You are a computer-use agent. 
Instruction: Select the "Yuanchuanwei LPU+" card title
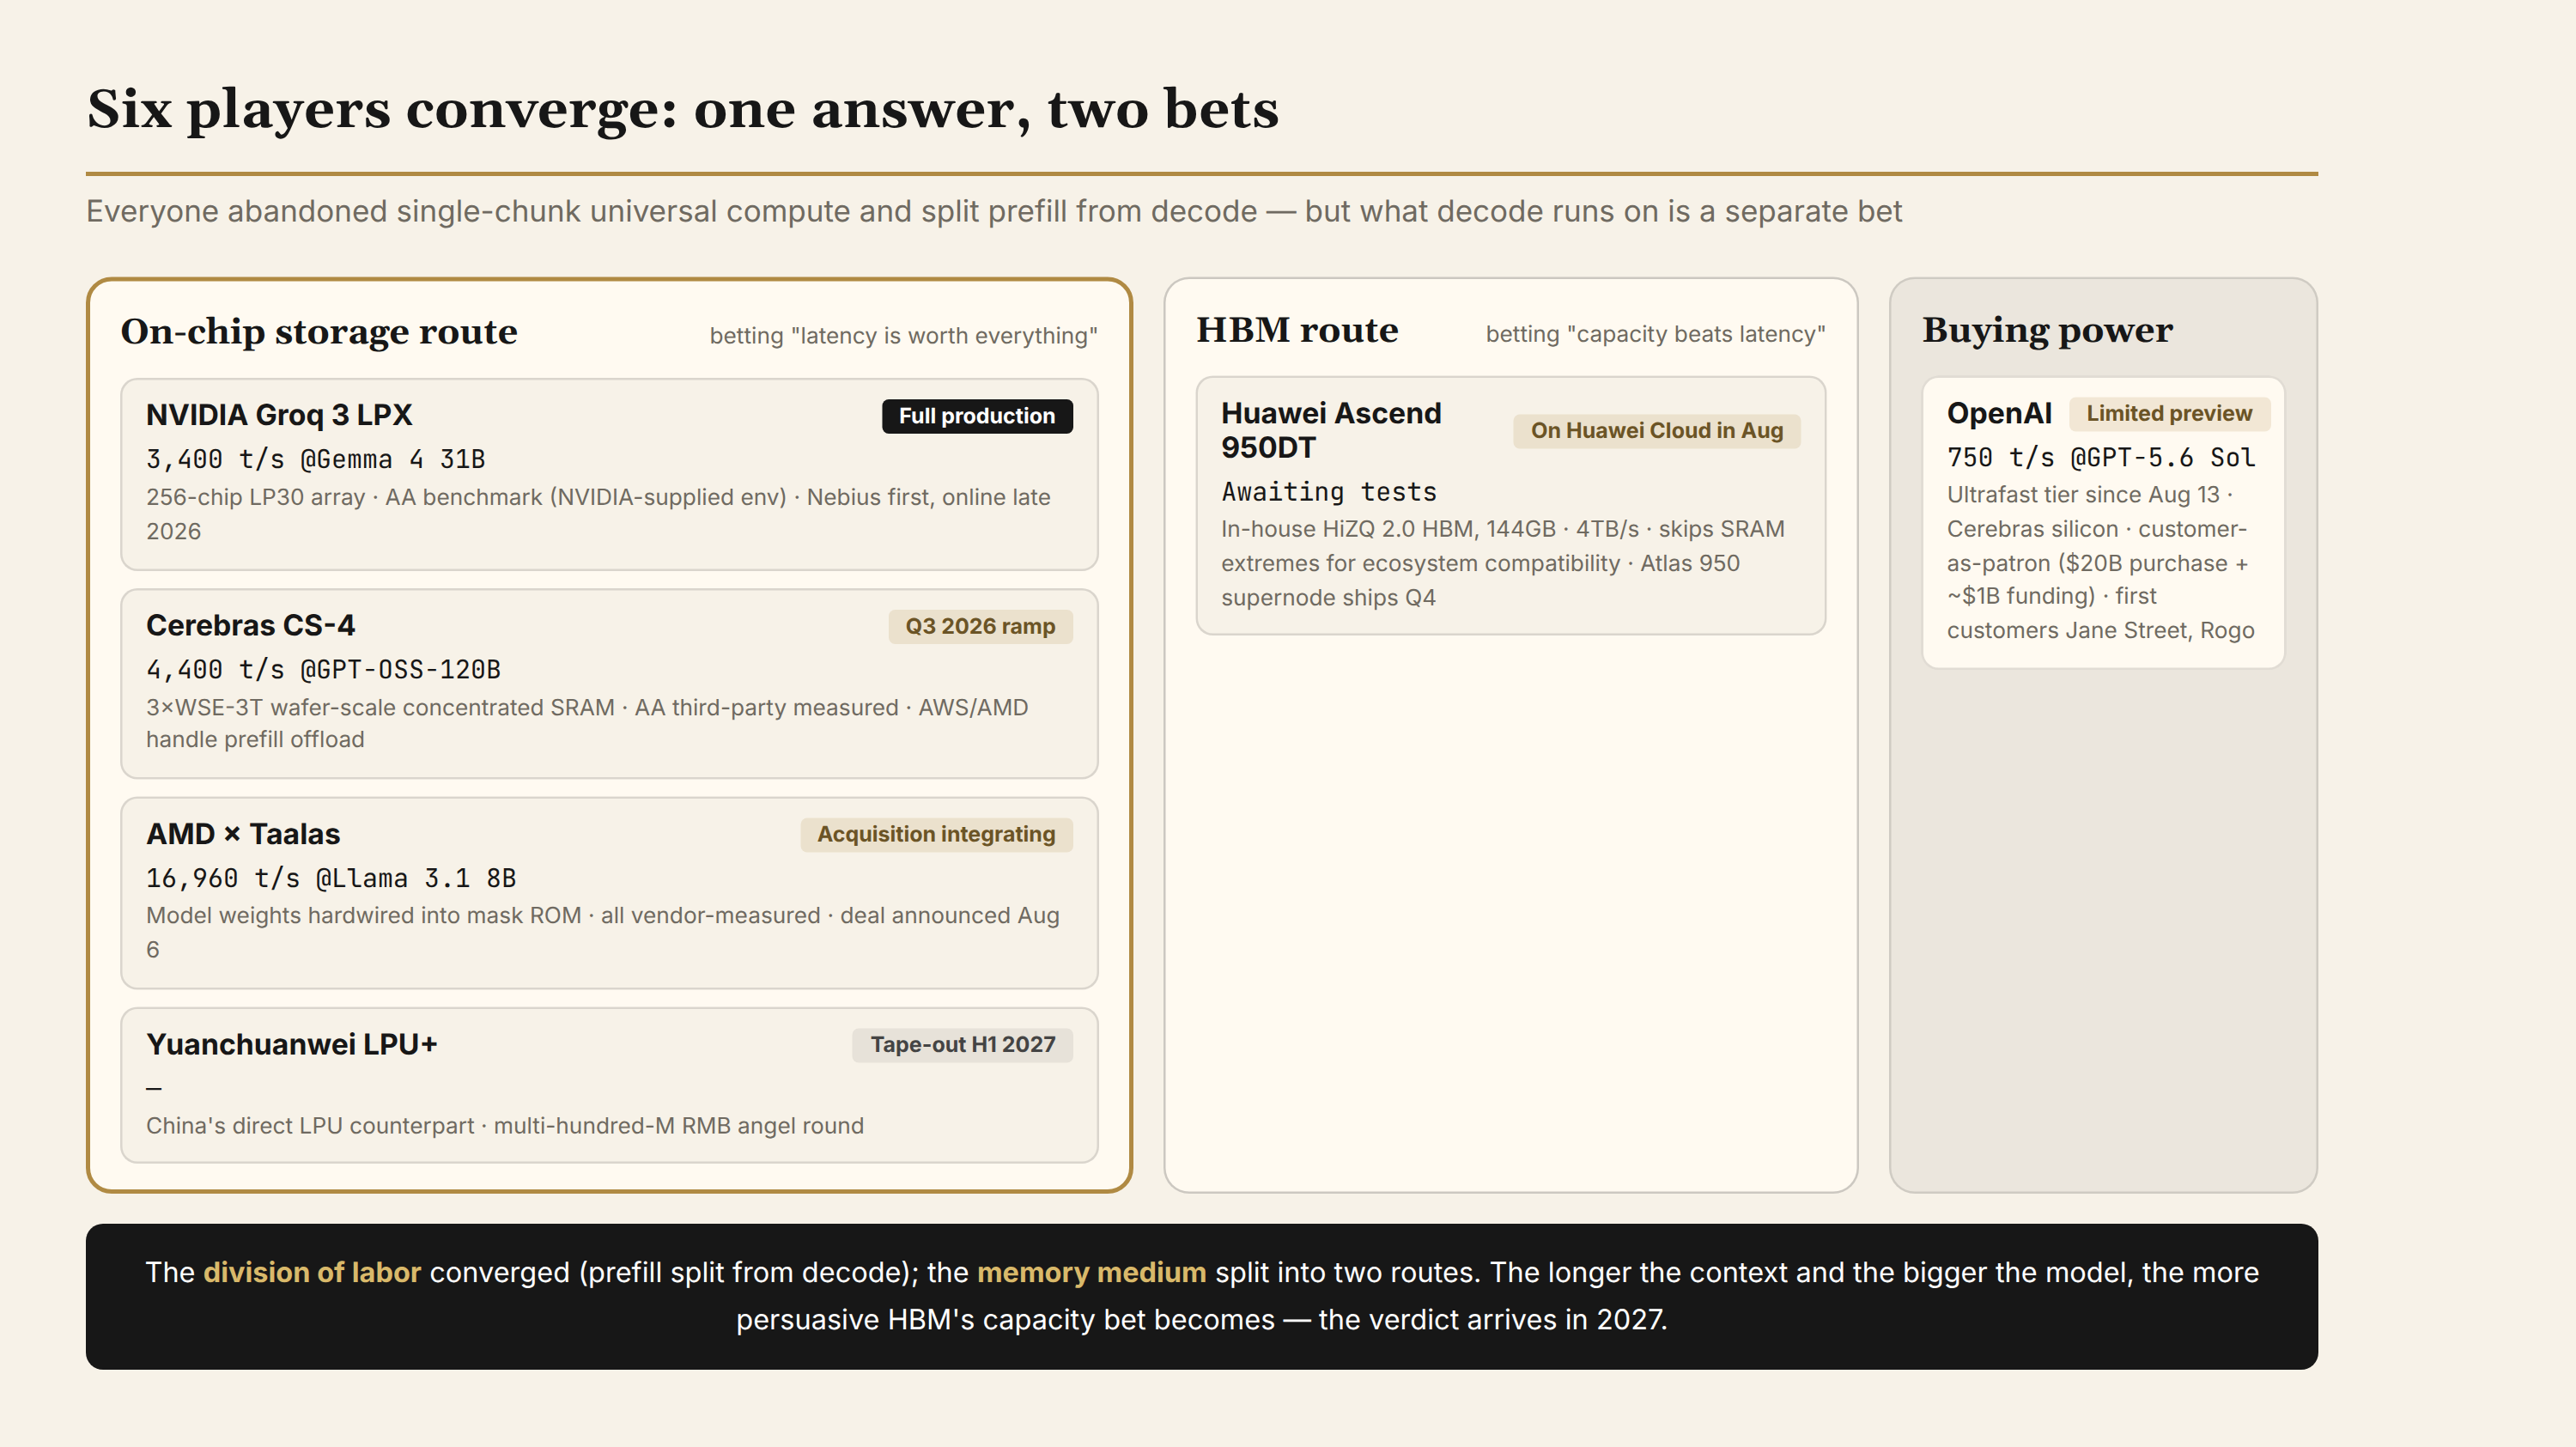(x=292, y=1045)
